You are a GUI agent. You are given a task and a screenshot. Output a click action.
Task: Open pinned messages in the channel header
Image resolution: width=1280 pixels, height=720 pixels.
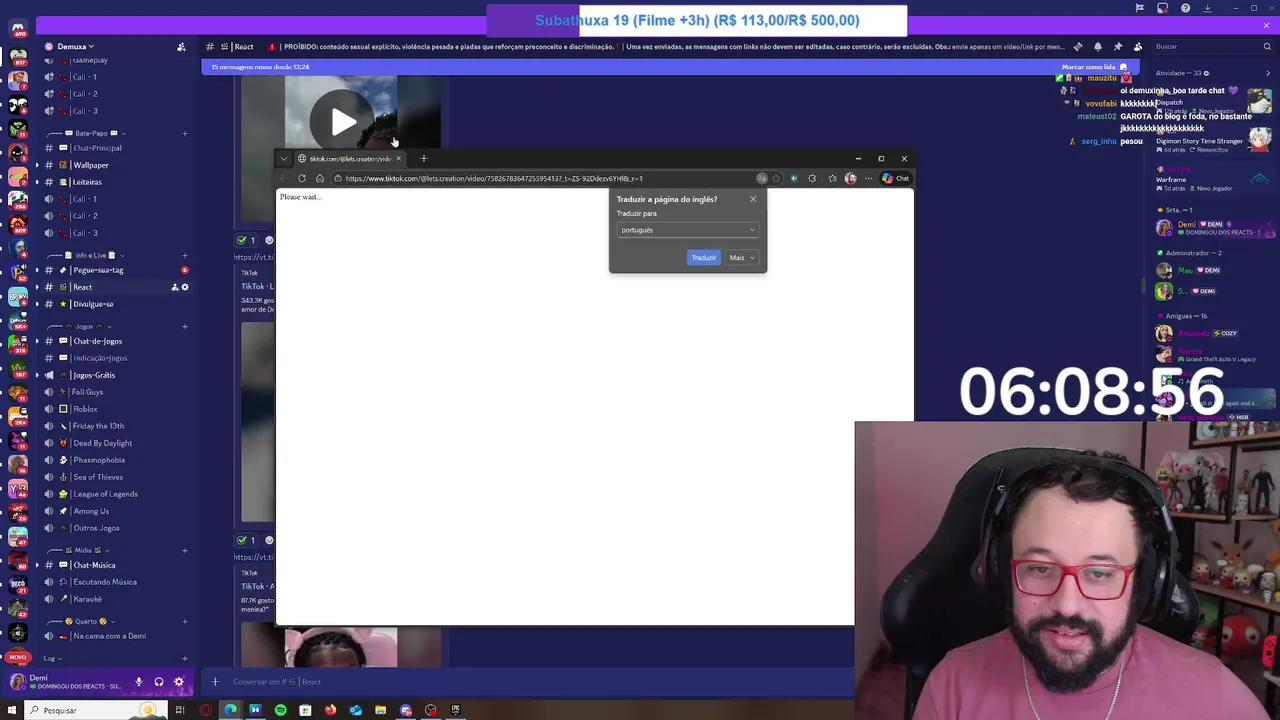click(x=1118, y=46)
